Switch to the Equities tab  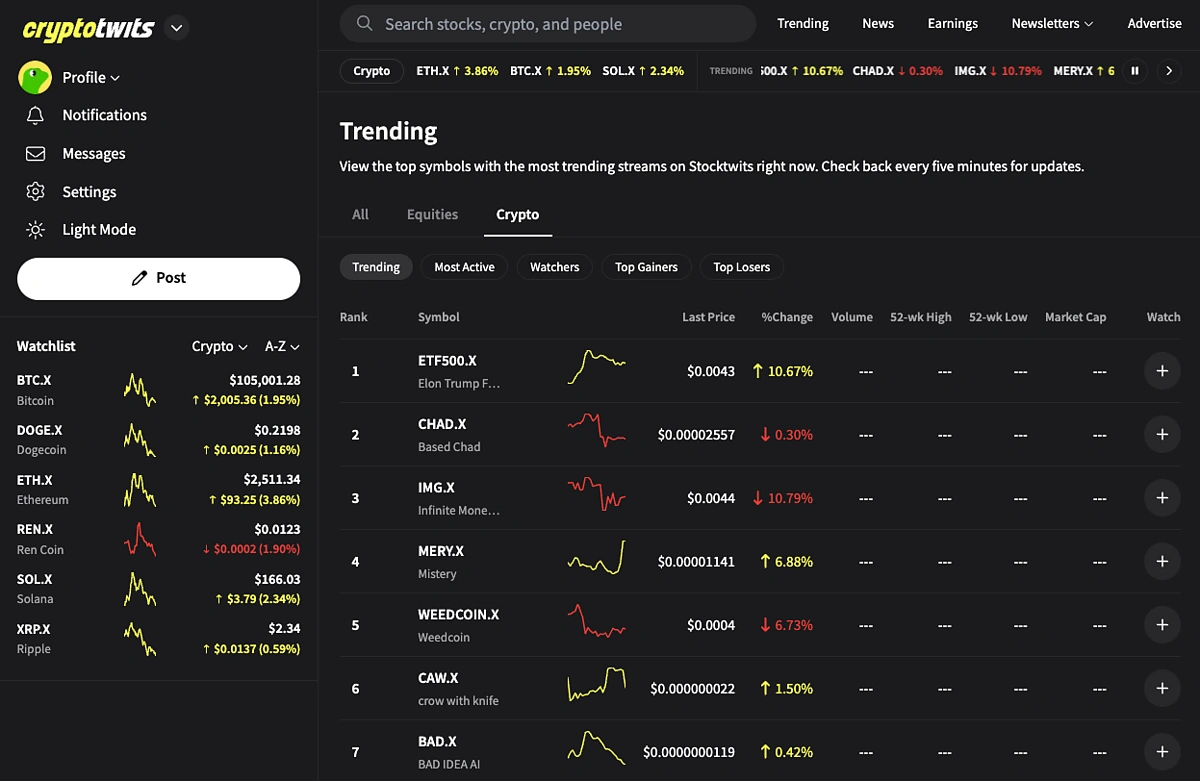(x=432, y=214)
